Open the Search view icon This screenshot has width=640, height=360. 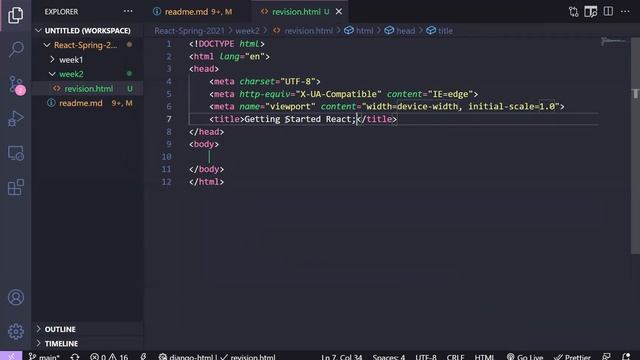point(16,49)
